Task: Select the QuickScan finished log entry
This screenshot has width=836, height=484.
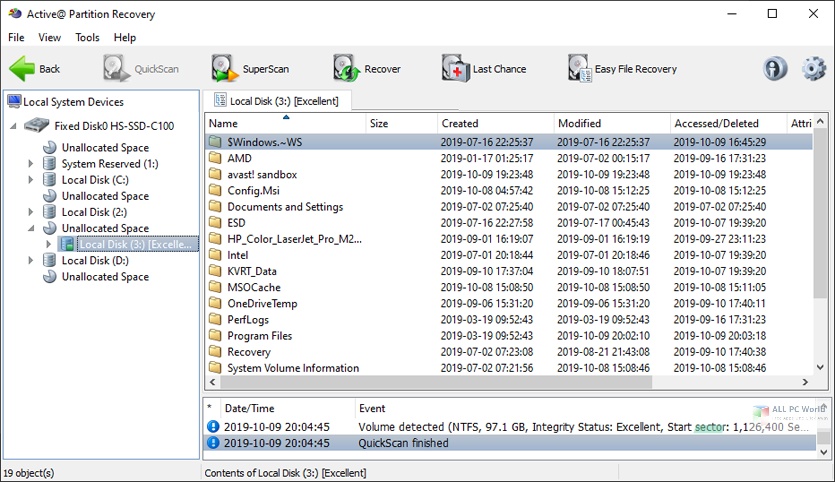Action: (403, 443)
